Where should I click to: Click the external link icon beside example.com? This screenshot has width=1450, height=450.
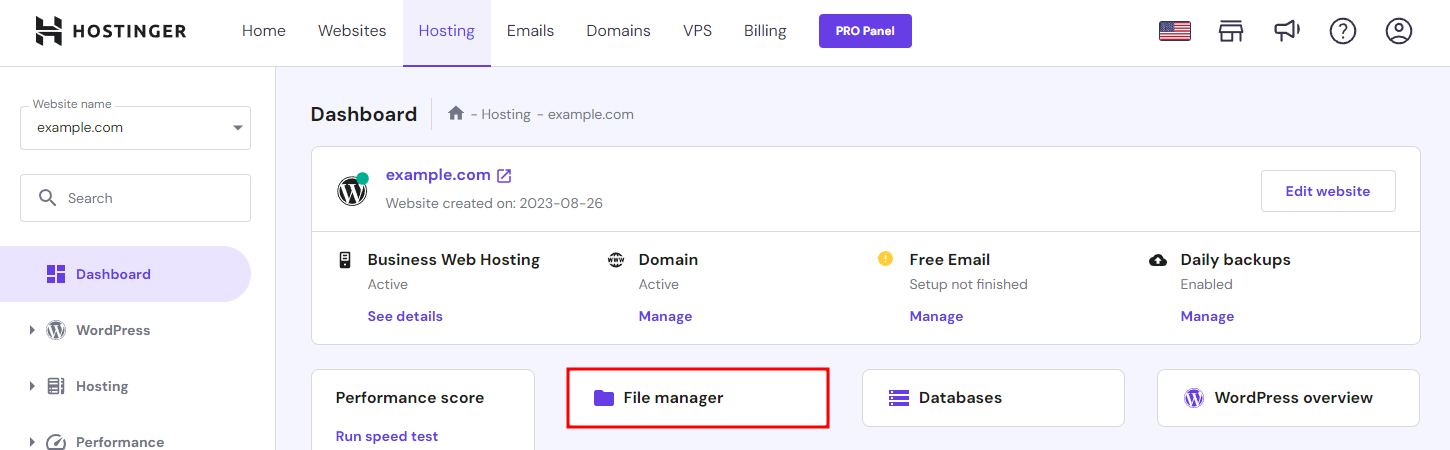[504, 175]
